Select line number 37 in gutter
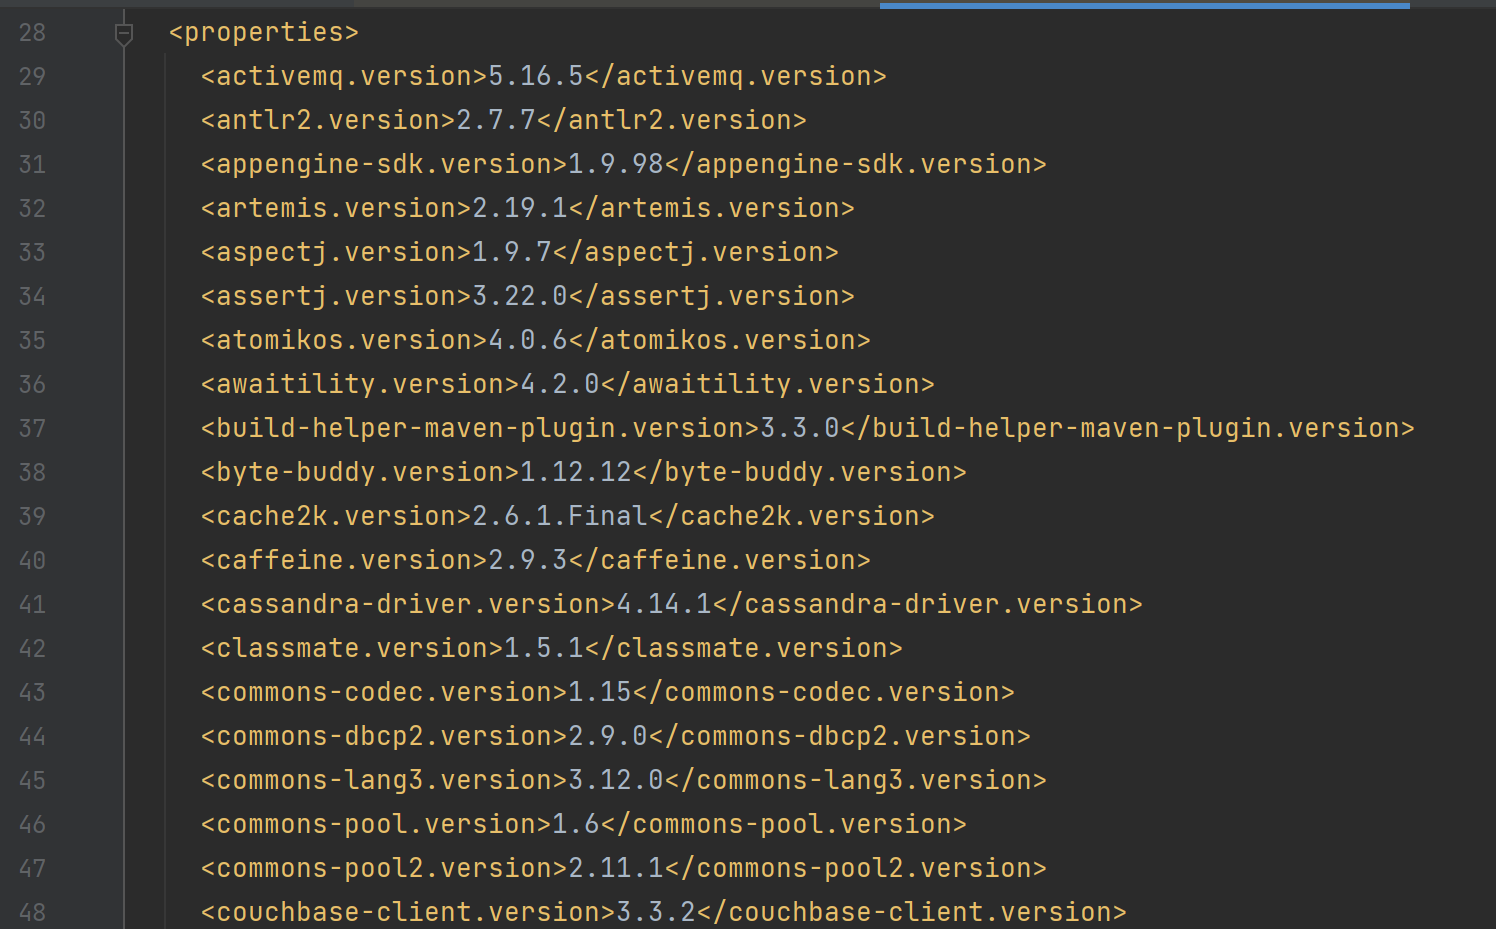This screenshot has height=929, width=1496. (x=32, y=428)
